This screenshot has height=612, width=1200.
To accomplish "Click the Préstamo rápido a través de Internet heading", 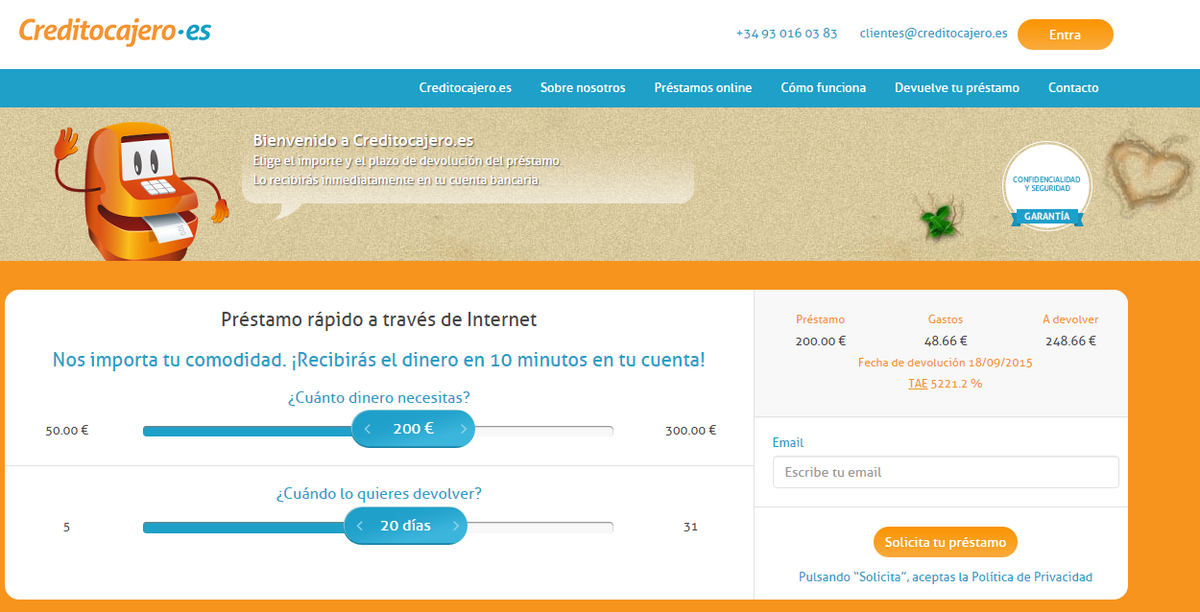I will pos(379,320).
